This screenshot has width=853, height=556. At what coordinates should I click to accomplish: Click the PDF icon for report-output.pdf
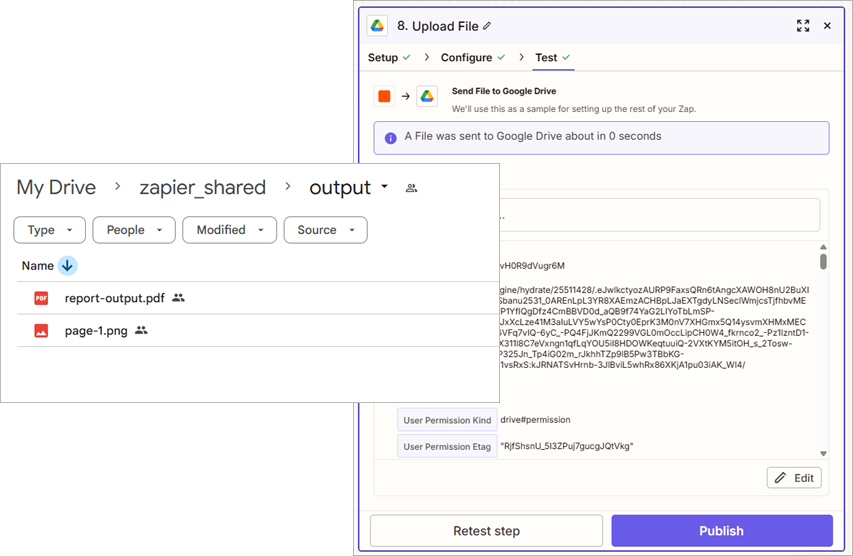point(41,298)
